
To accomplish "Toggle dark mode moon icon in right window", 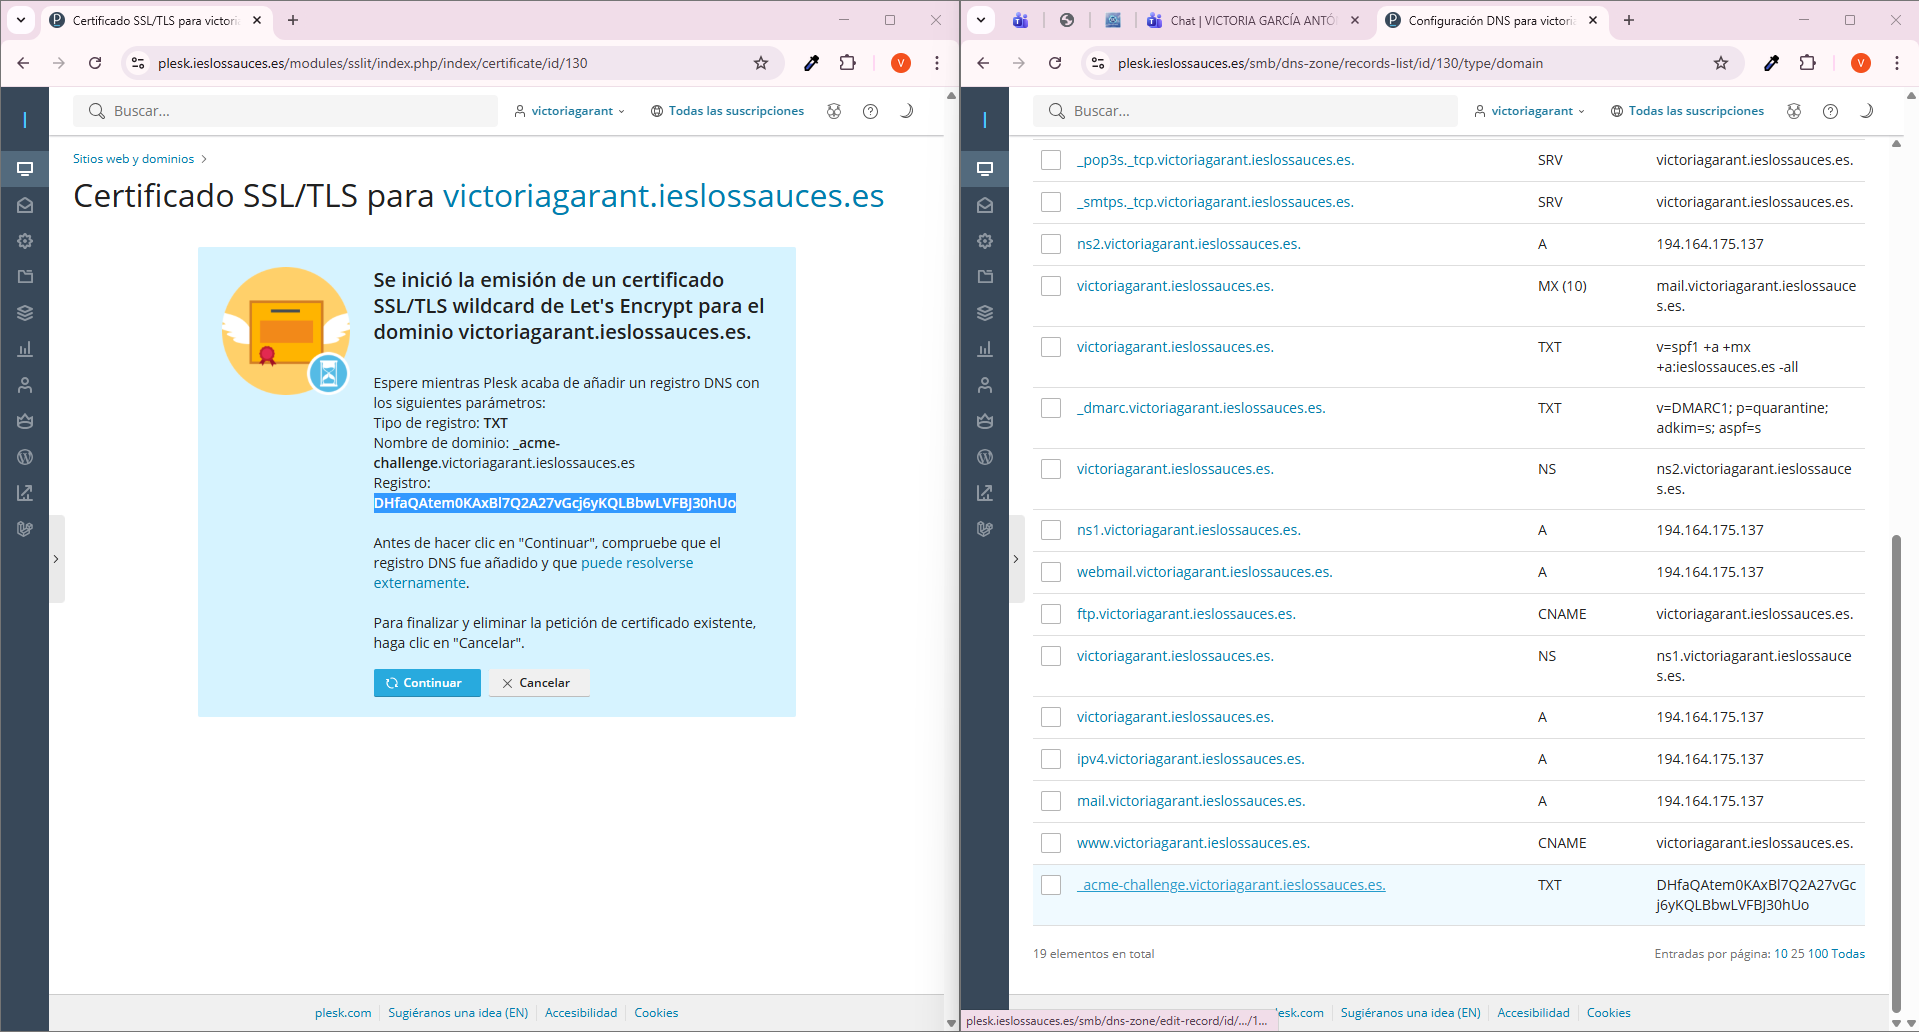I will click(1866, 111).
